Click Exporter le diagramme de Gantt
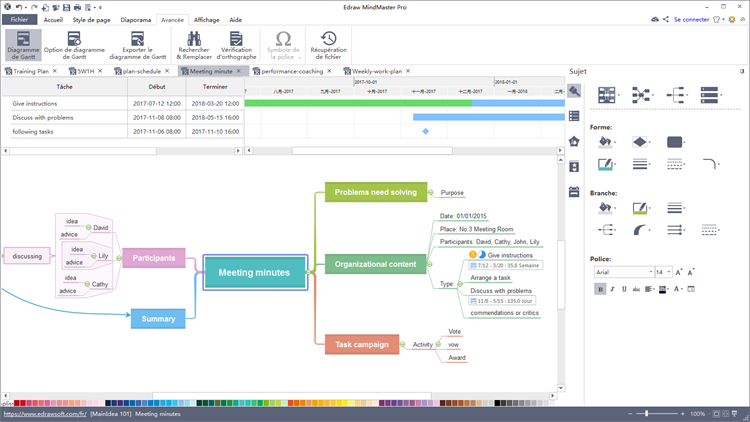This screenshot has width=750, height=422. click(138, 45)
